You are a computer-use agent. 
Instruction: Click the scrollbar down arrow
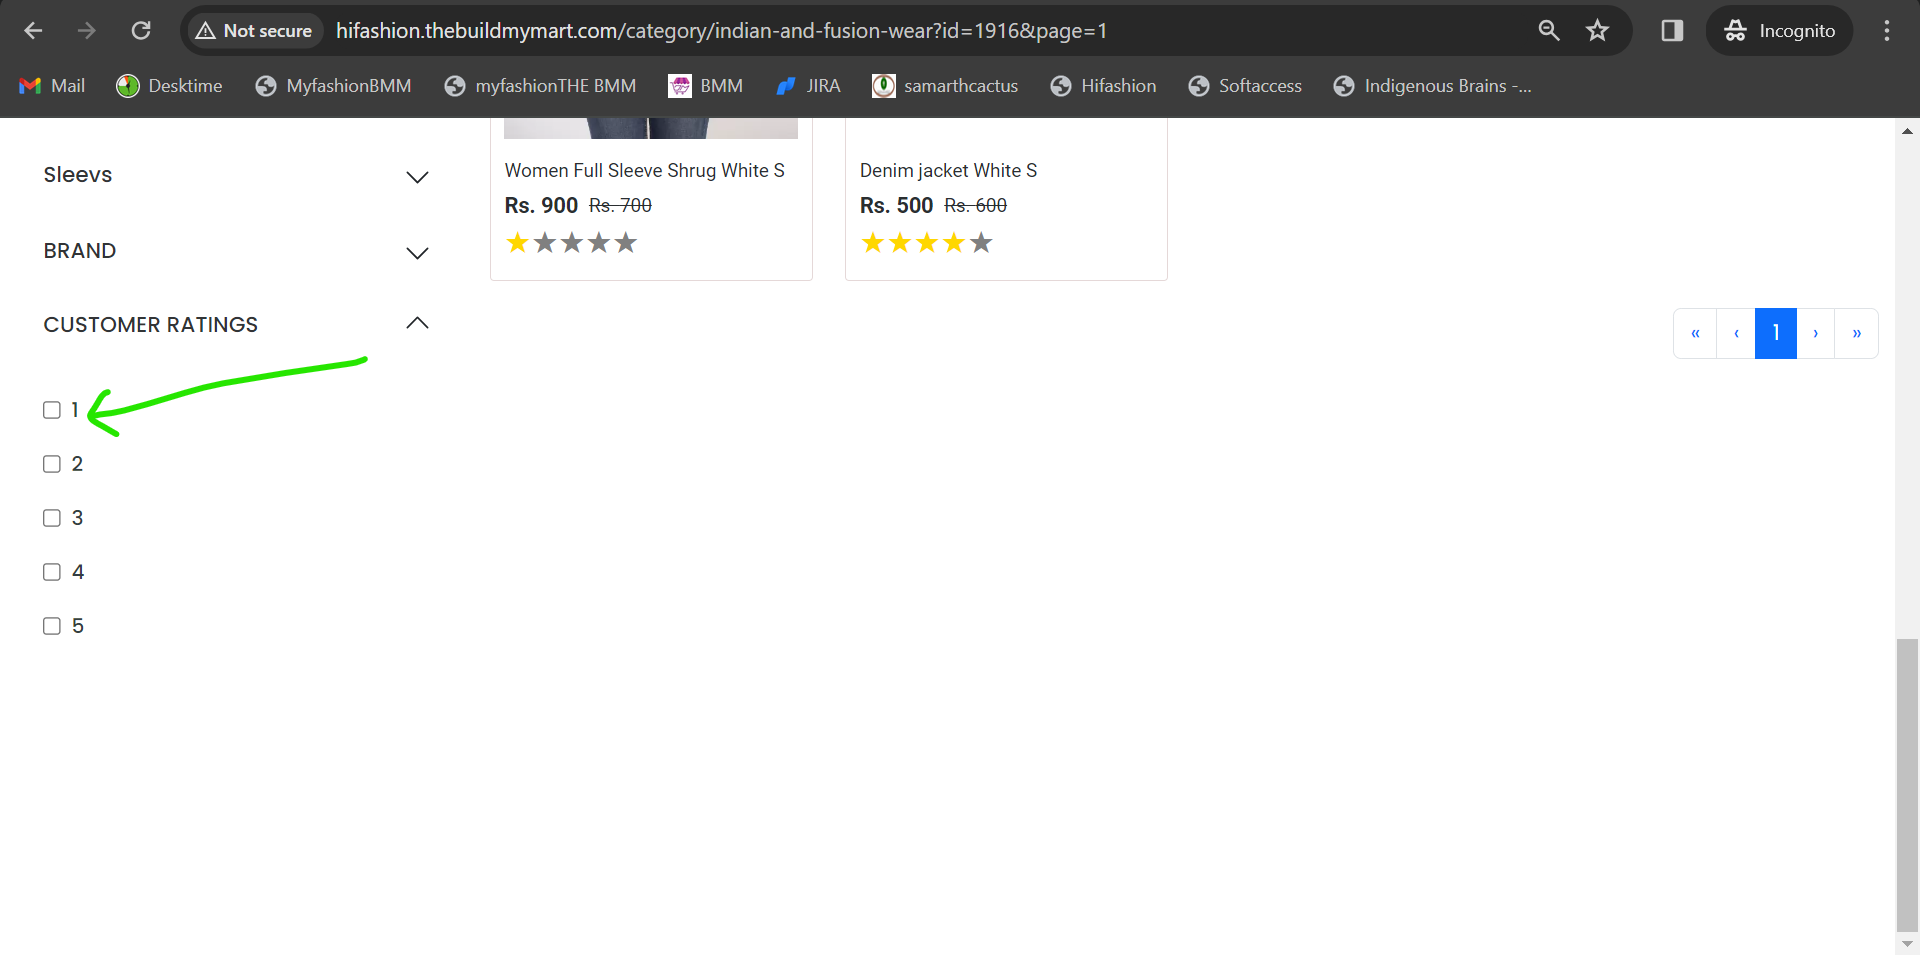1907,944
